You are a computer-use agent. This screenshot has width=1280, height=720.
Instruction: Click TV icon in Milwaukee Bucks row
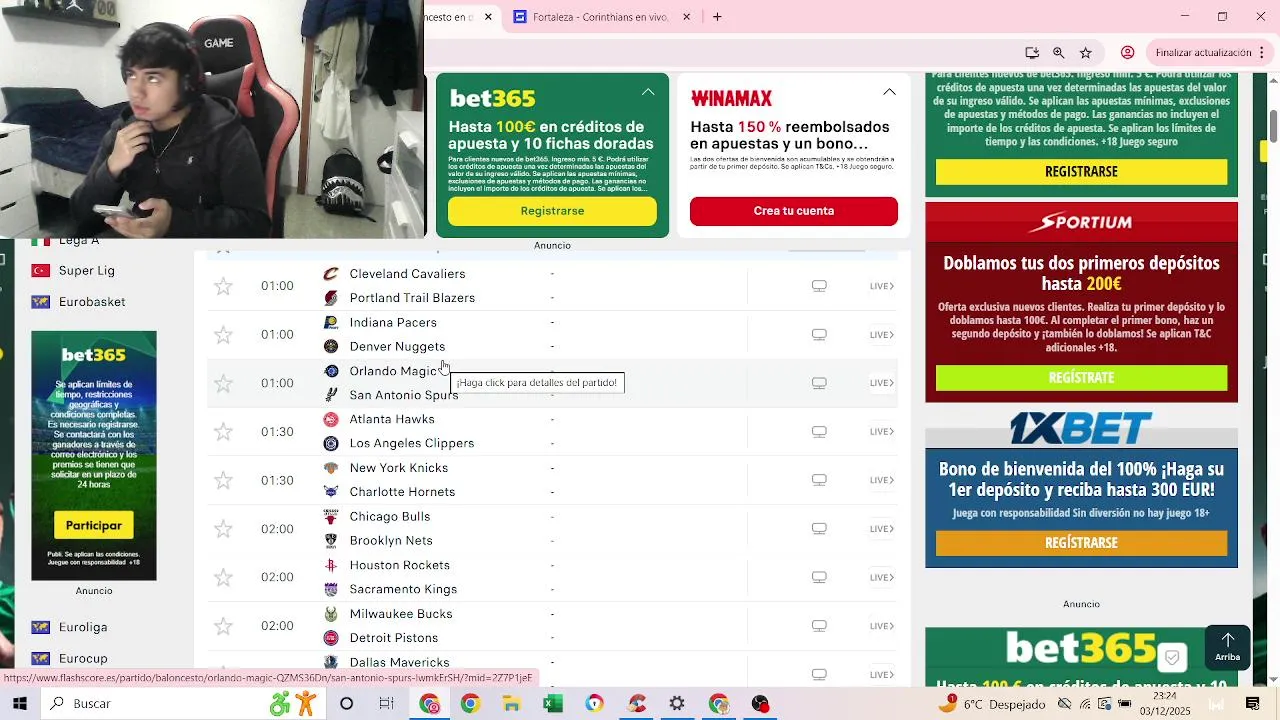pos(819,626)
